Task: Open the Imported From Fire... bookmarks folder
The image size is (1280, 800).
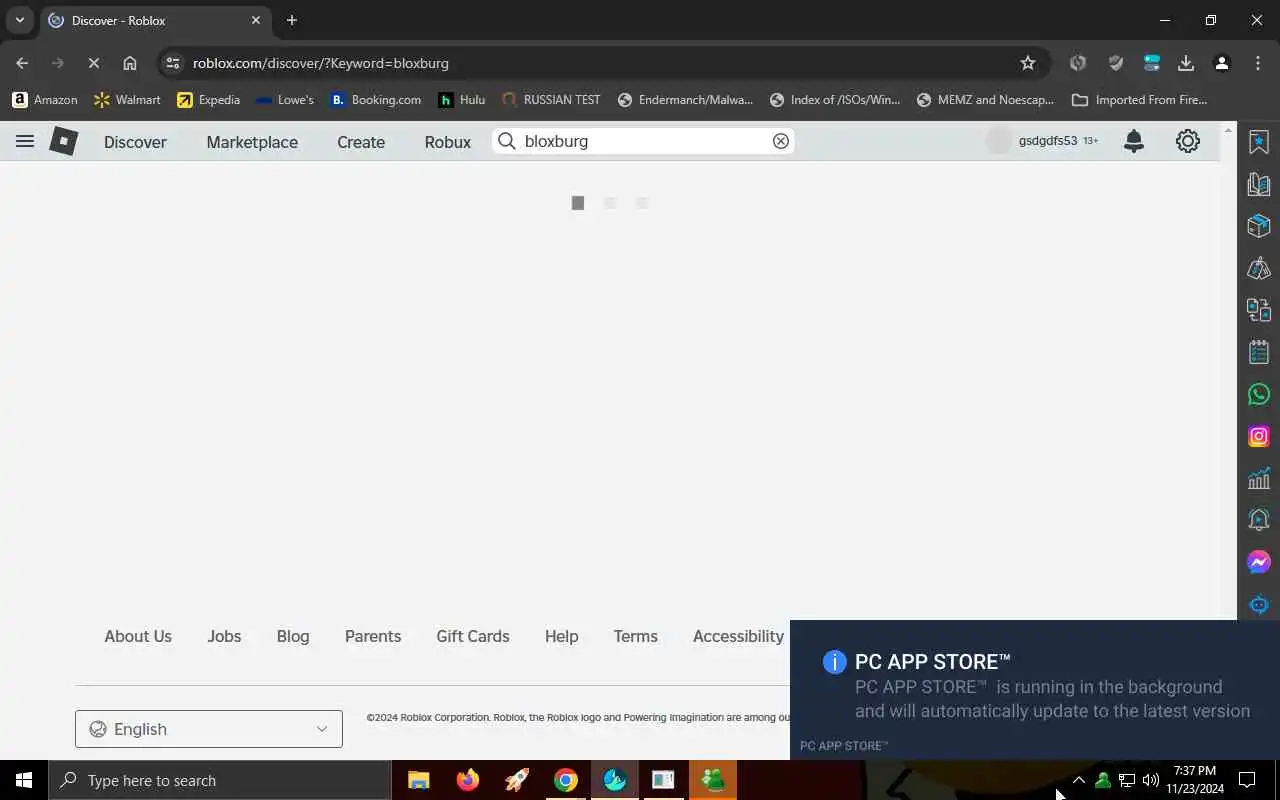Action: coord(1140,100)
